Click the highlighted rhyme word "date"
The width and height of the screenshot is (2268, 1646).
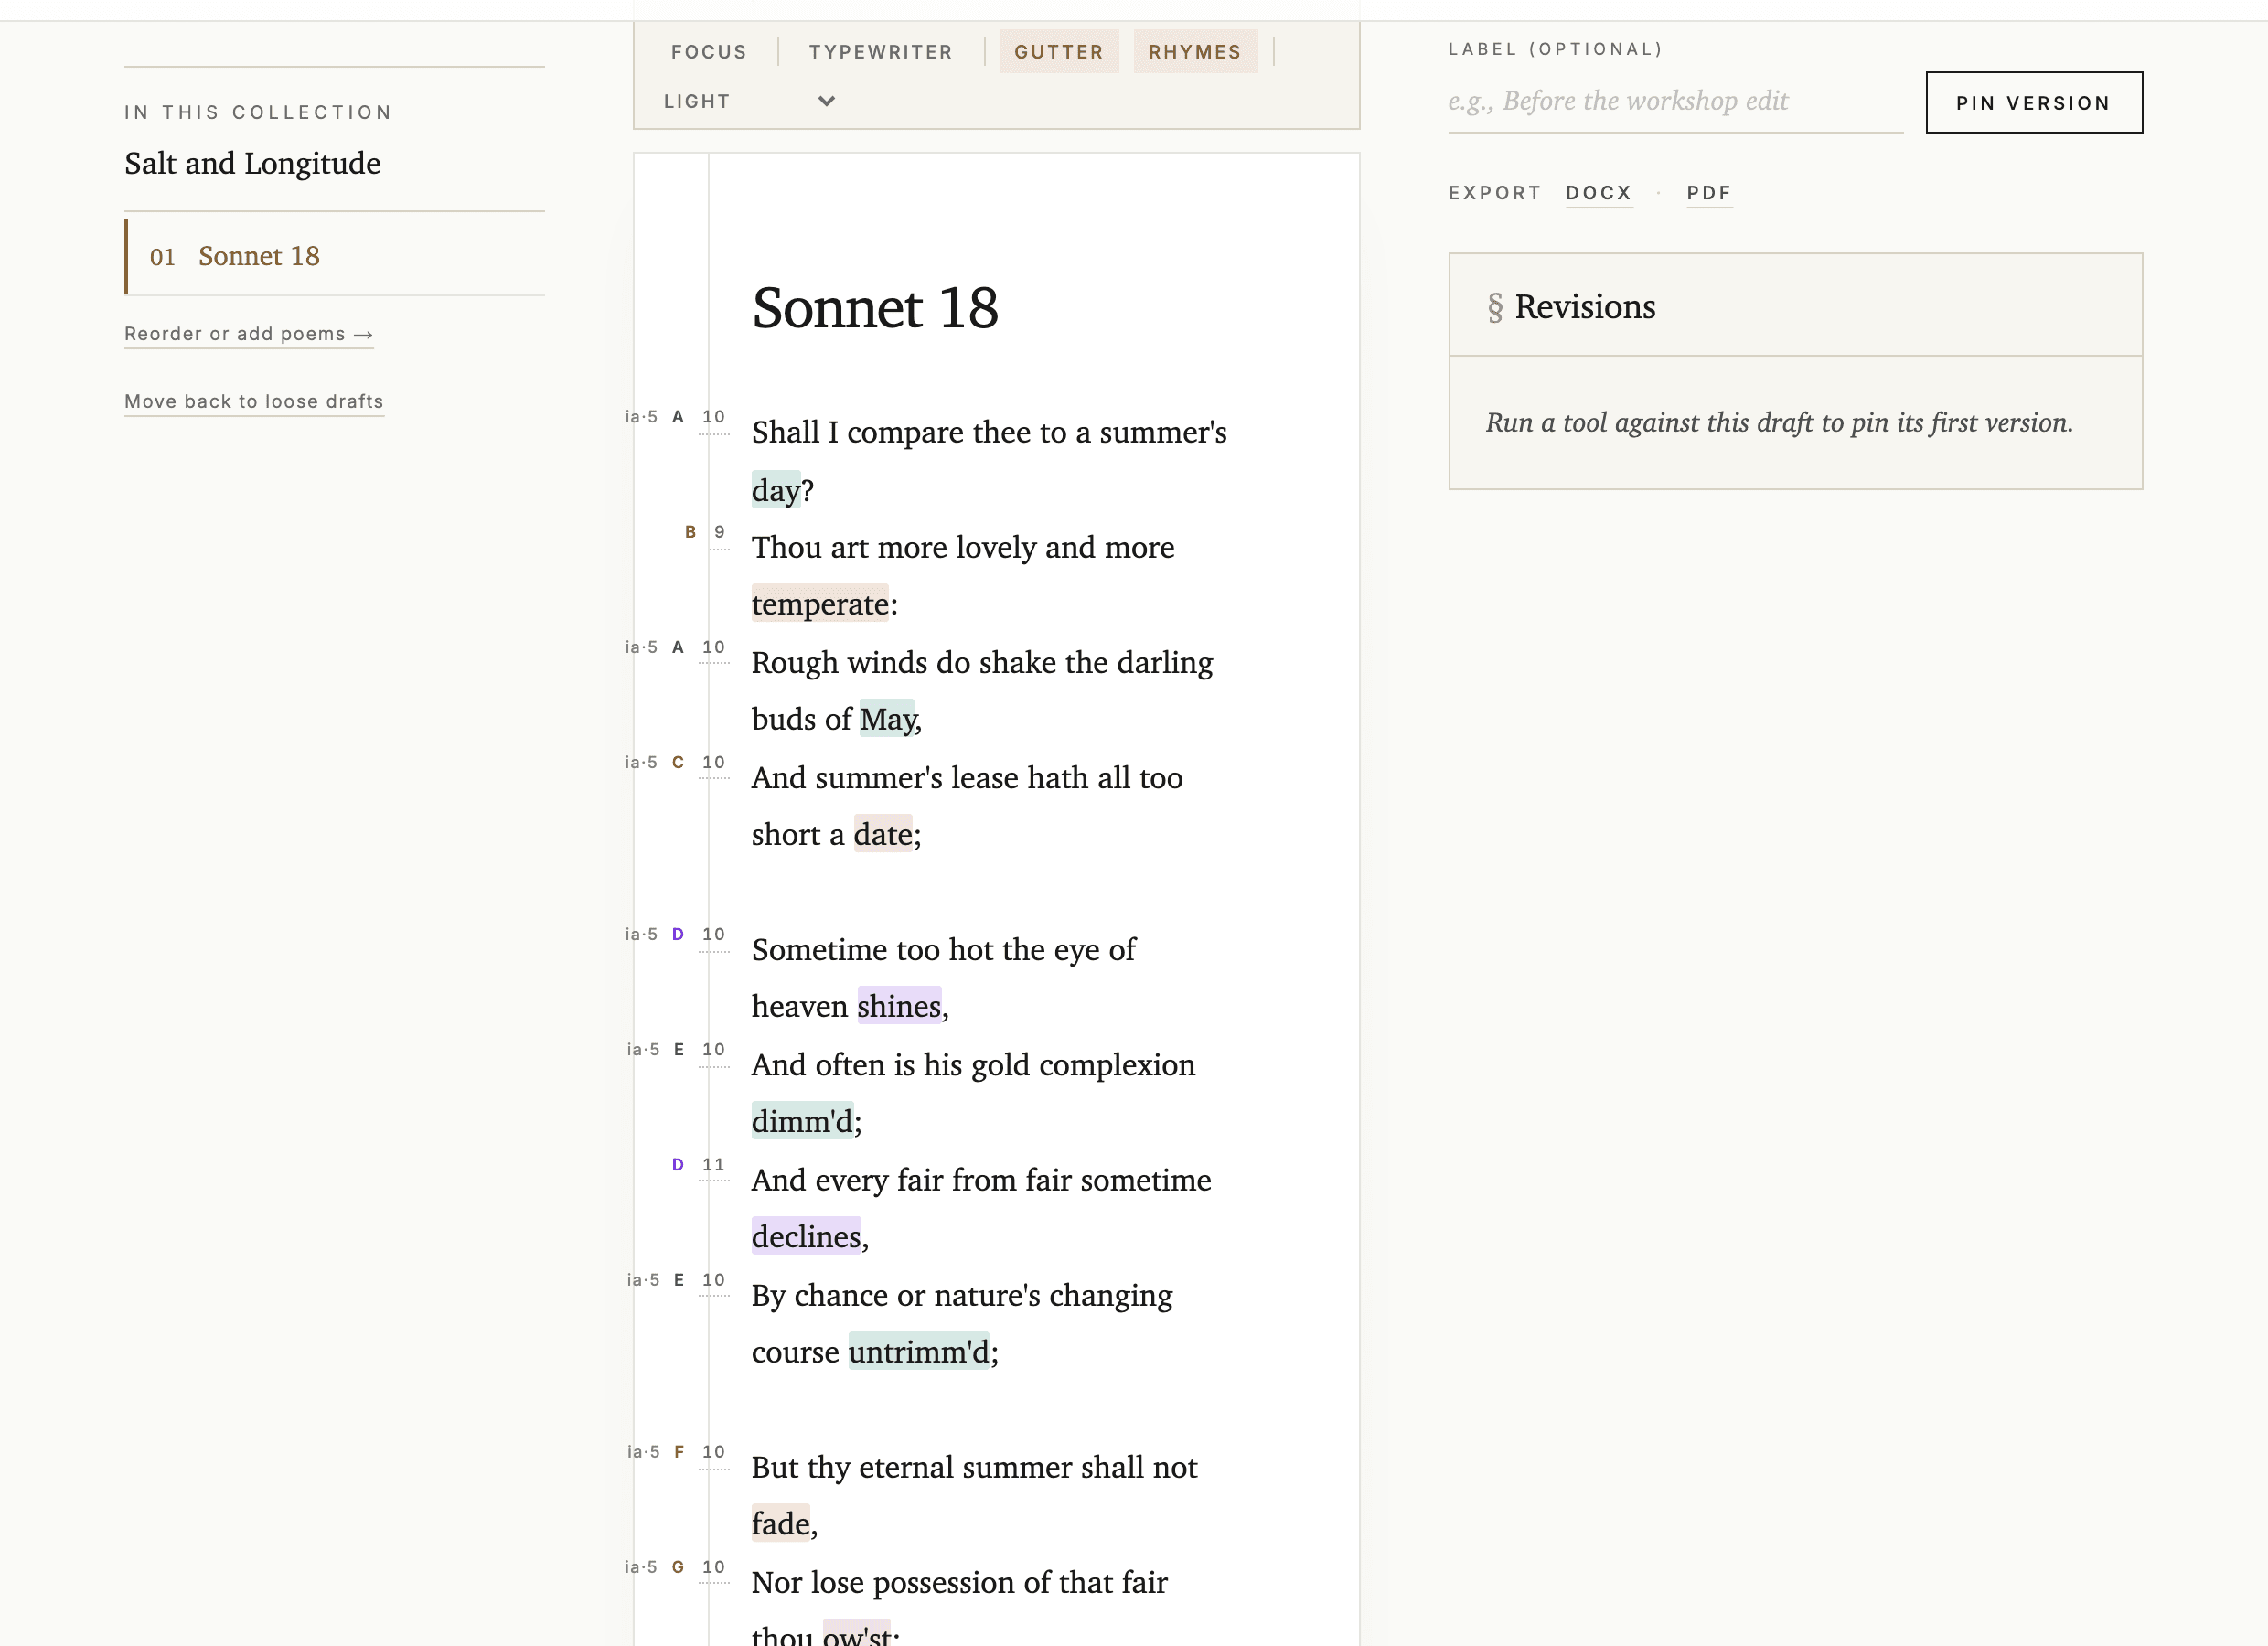tap(882, 834)
